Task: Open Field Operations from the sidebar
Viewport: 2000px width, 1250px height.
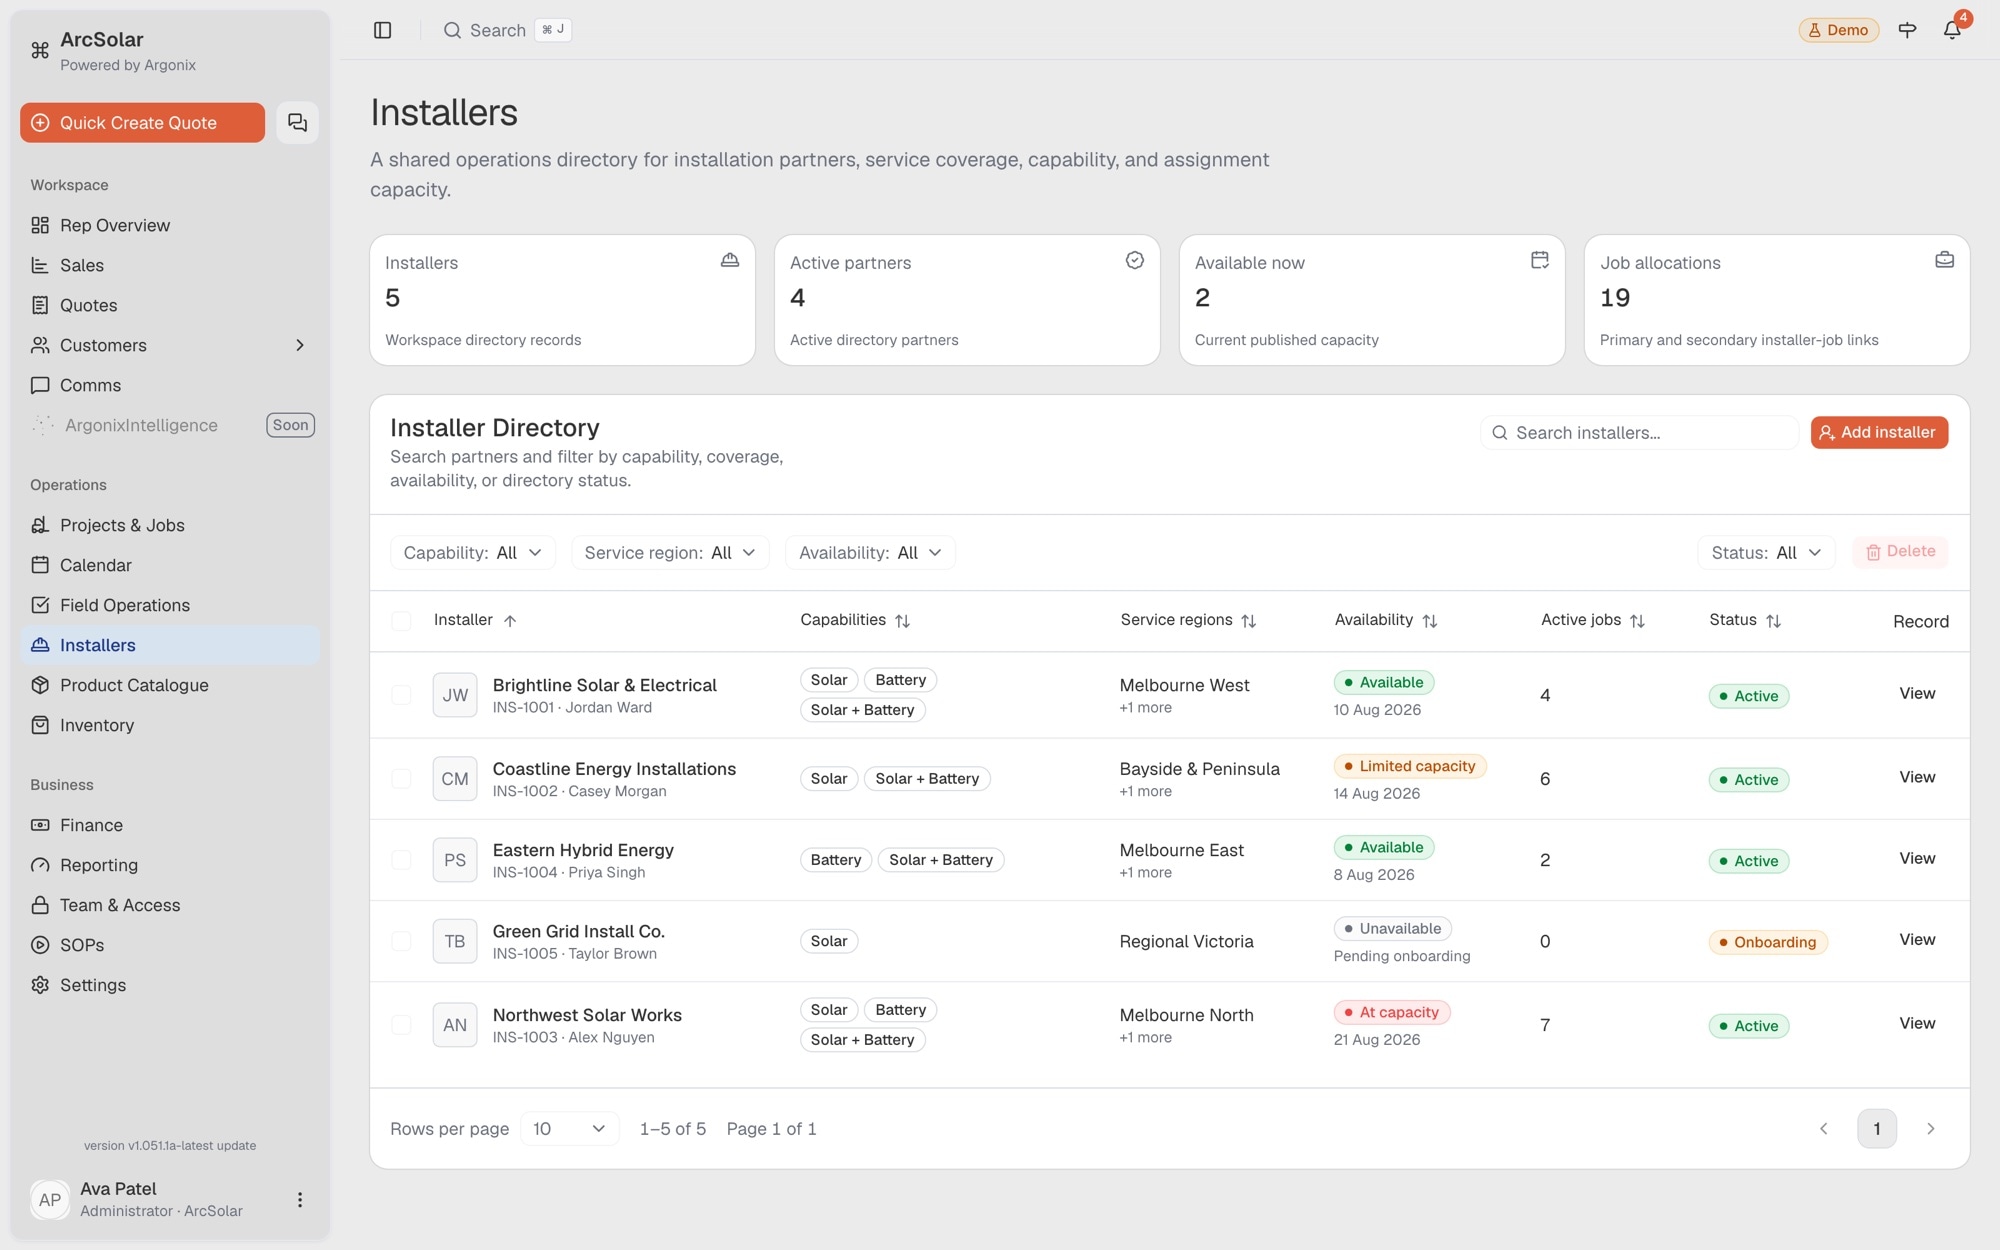Action: pos(170,605)
